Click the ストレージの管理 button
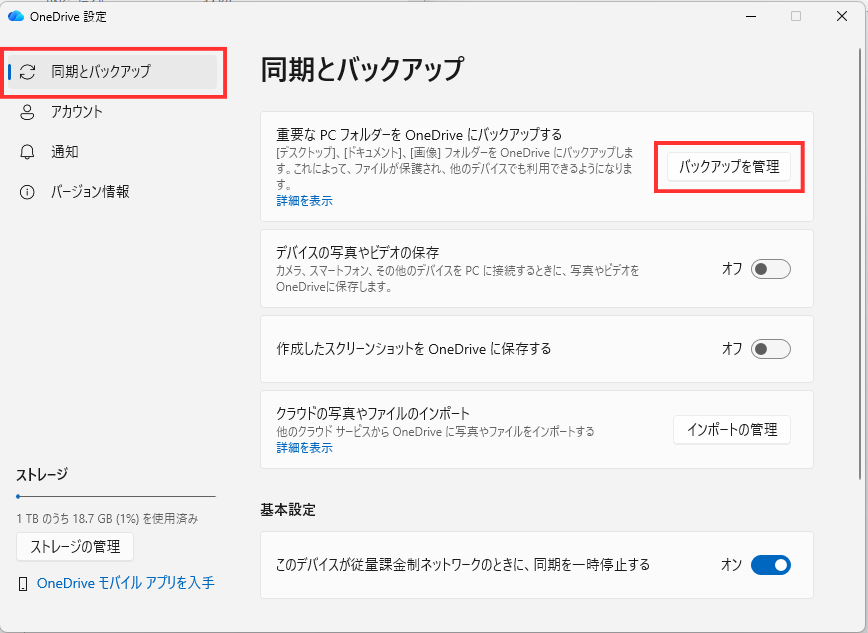Image resolution: width=868 pixels, height=633 pixels. [74, 547]
